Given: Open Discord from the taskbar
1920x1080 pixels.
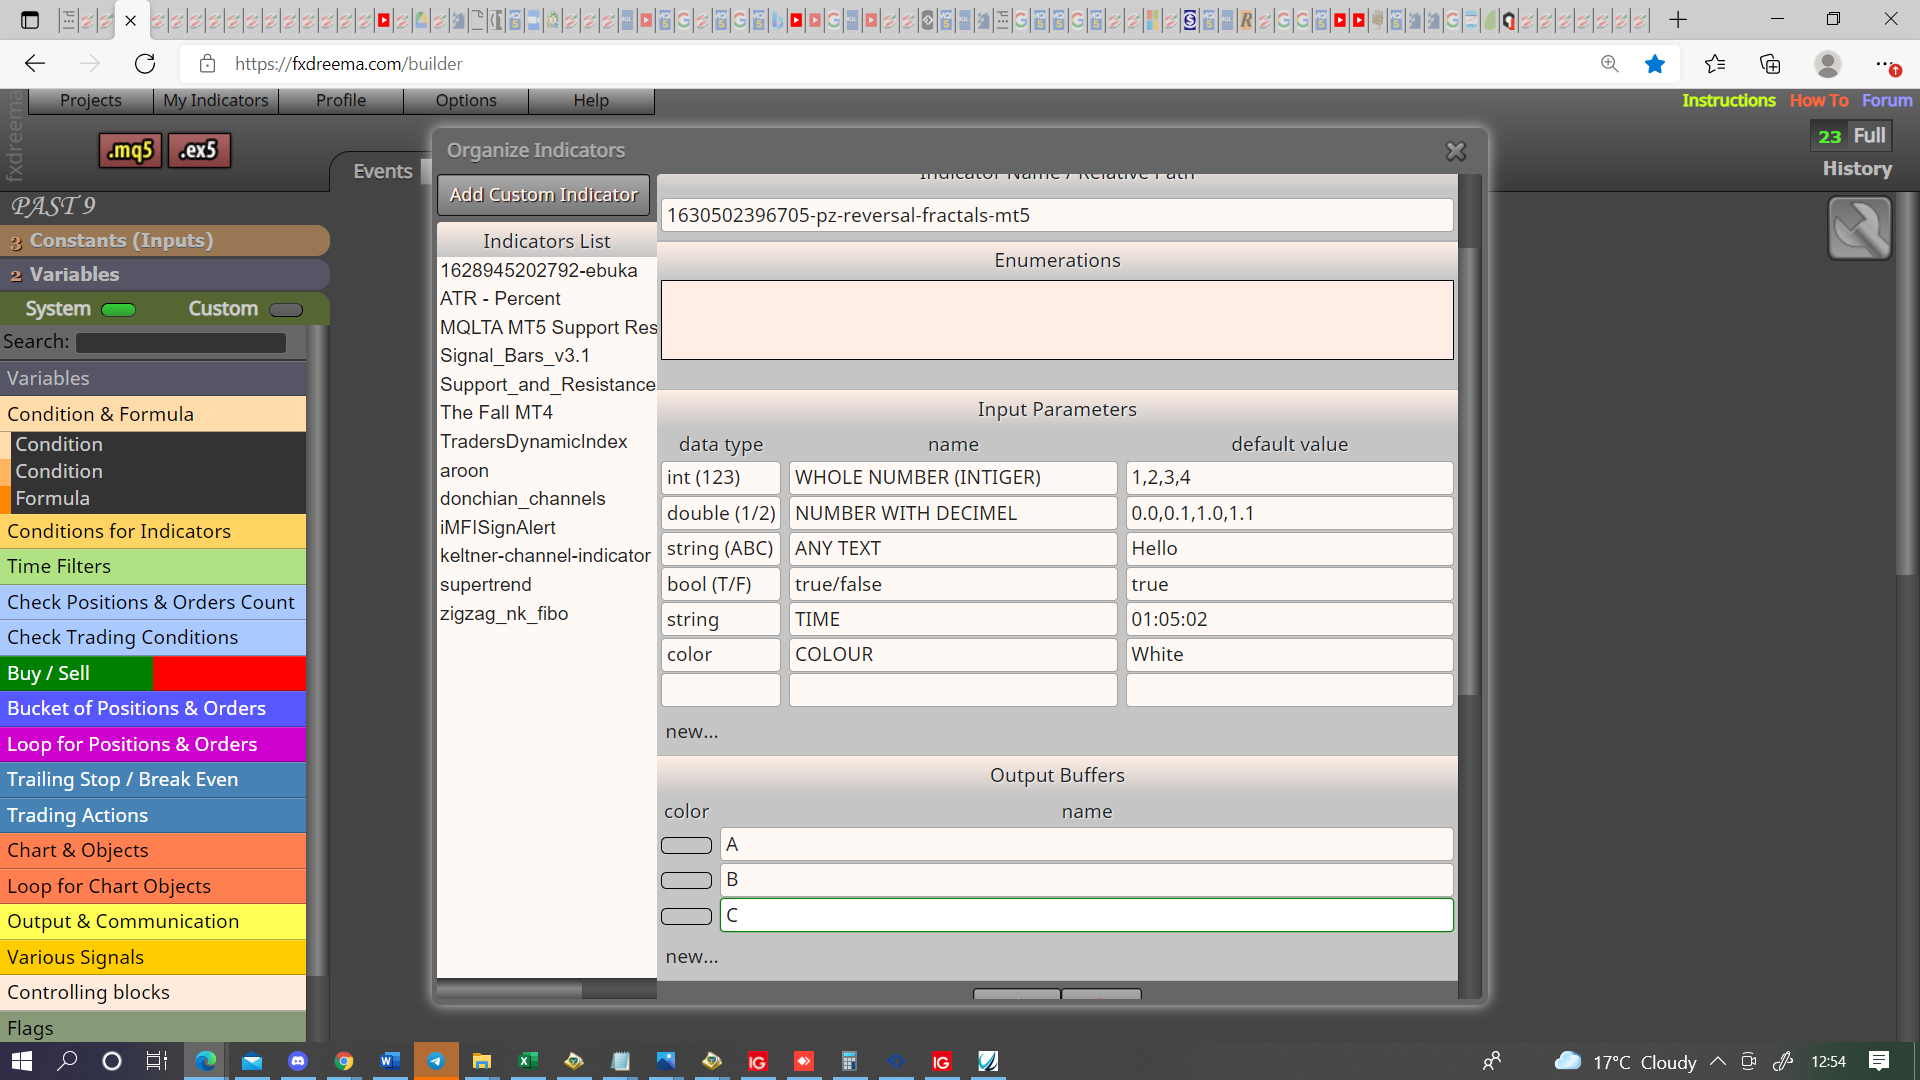Looking at the screenshot, I should [x=298, y=1061].
